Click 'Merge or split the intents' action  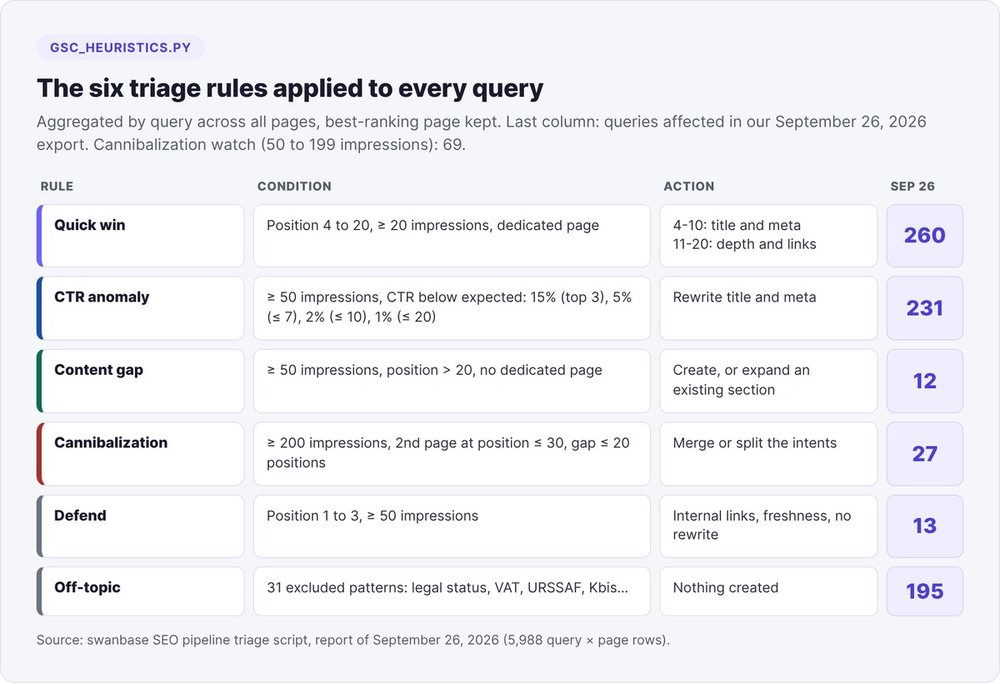[x=768, y=453]
